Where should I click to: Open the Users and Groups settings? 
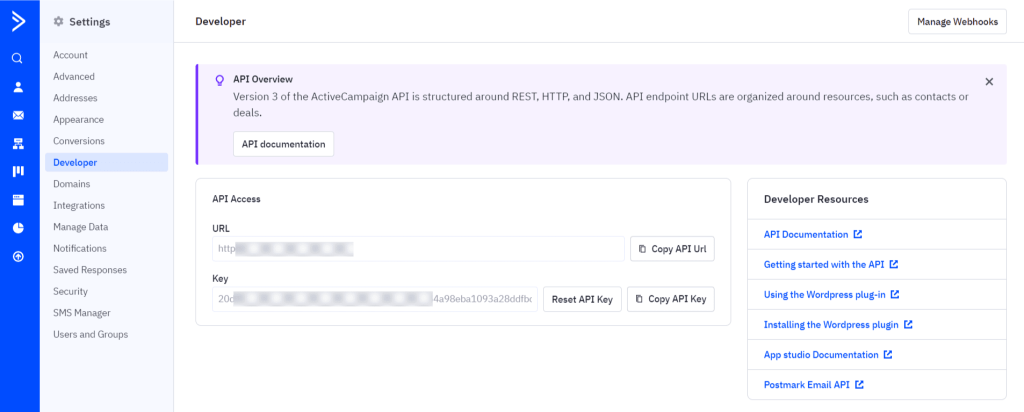click(x=90, y=334)
